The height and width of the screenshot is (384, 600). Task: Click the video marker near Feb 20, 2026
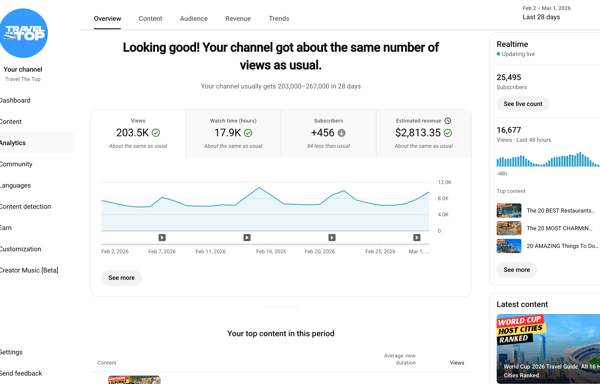pos(332,238)
